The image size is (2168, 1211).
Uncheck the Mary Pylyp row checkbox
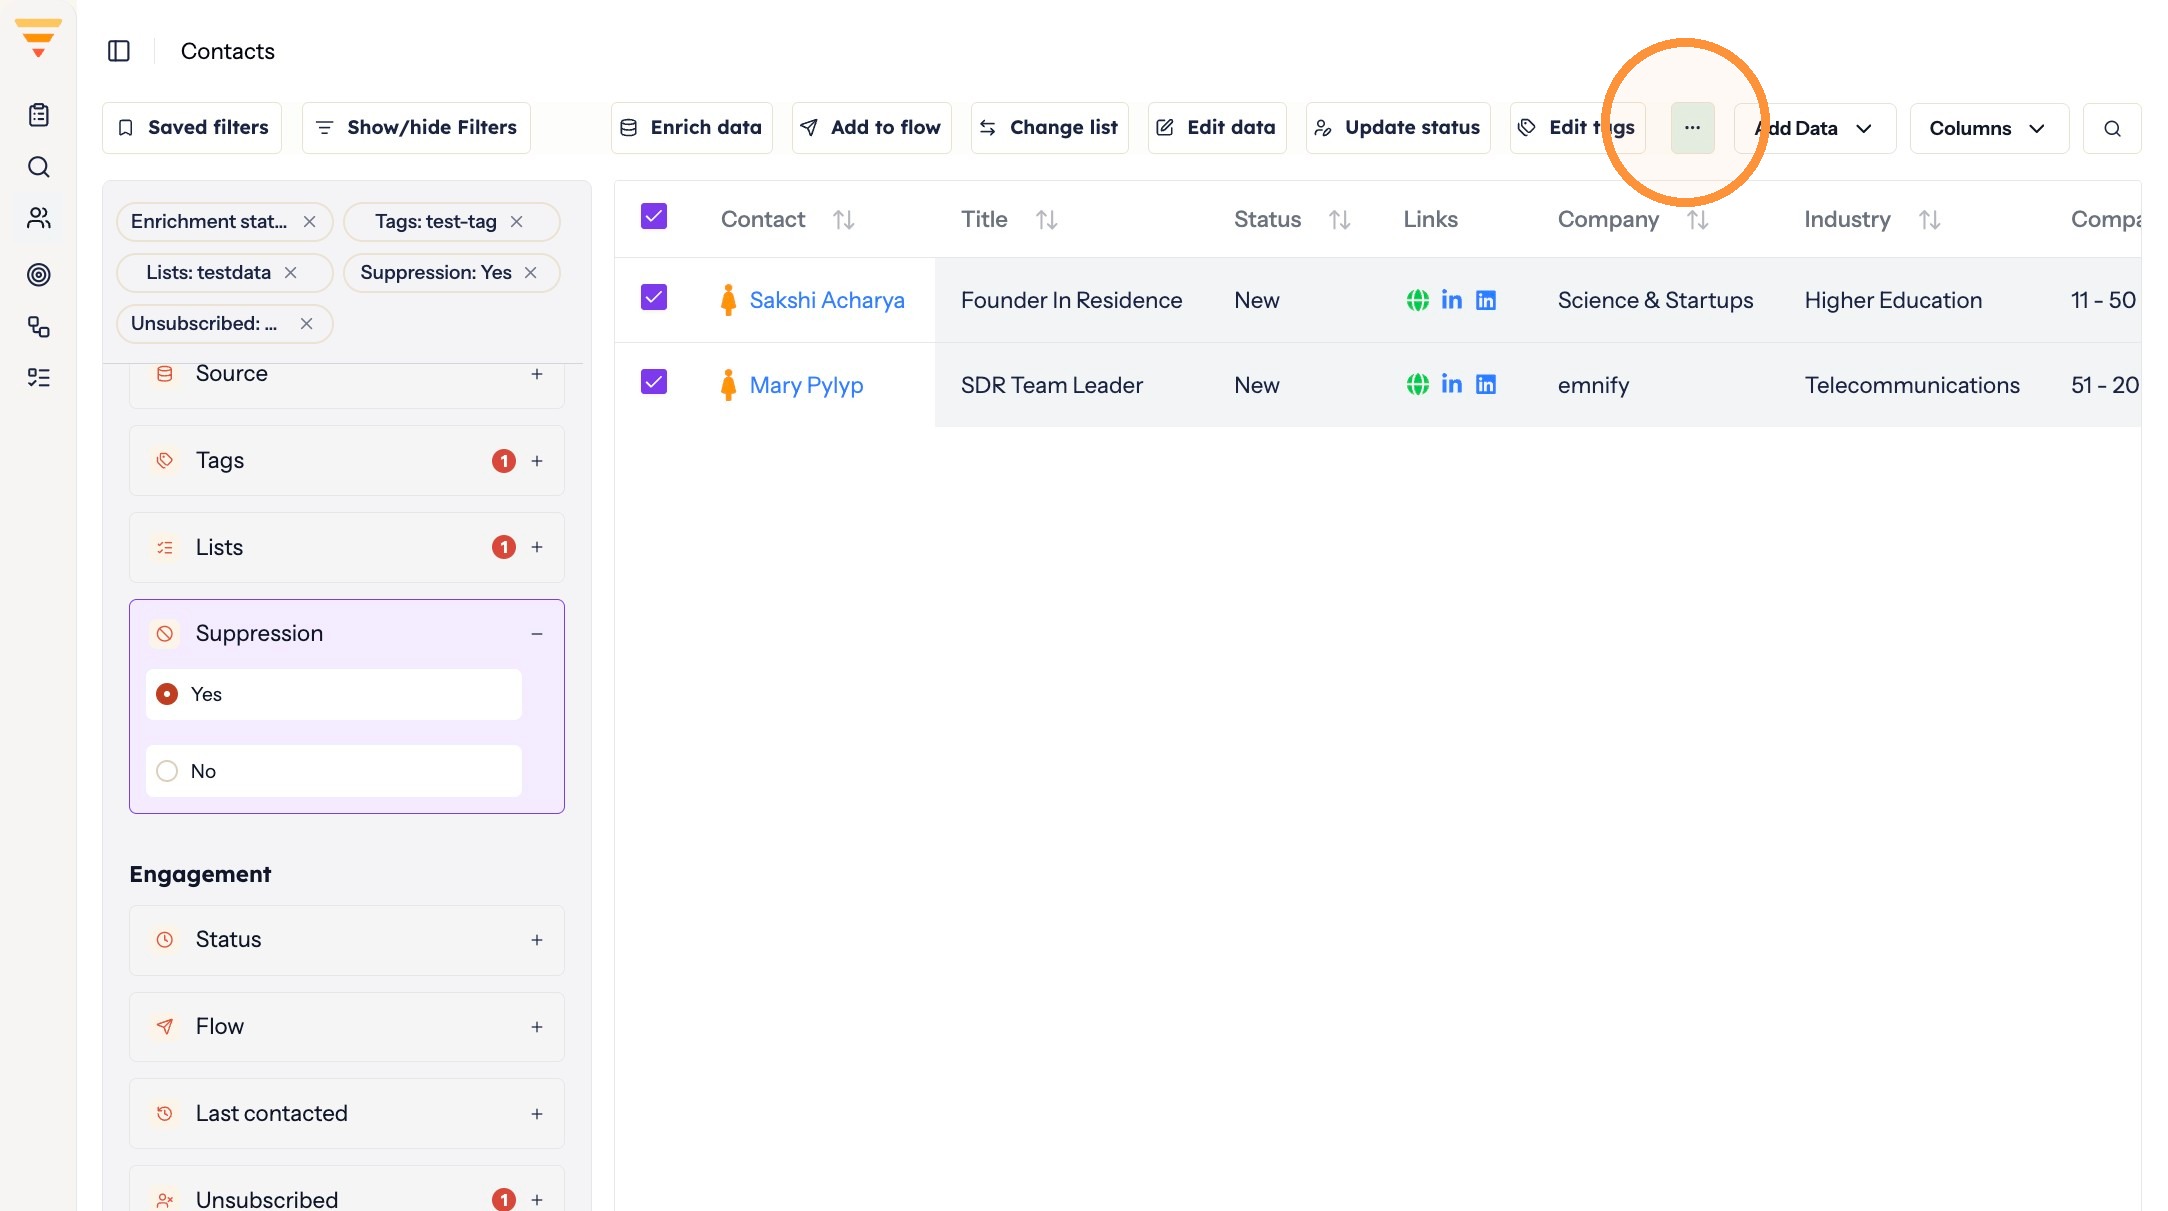[654, 382]
